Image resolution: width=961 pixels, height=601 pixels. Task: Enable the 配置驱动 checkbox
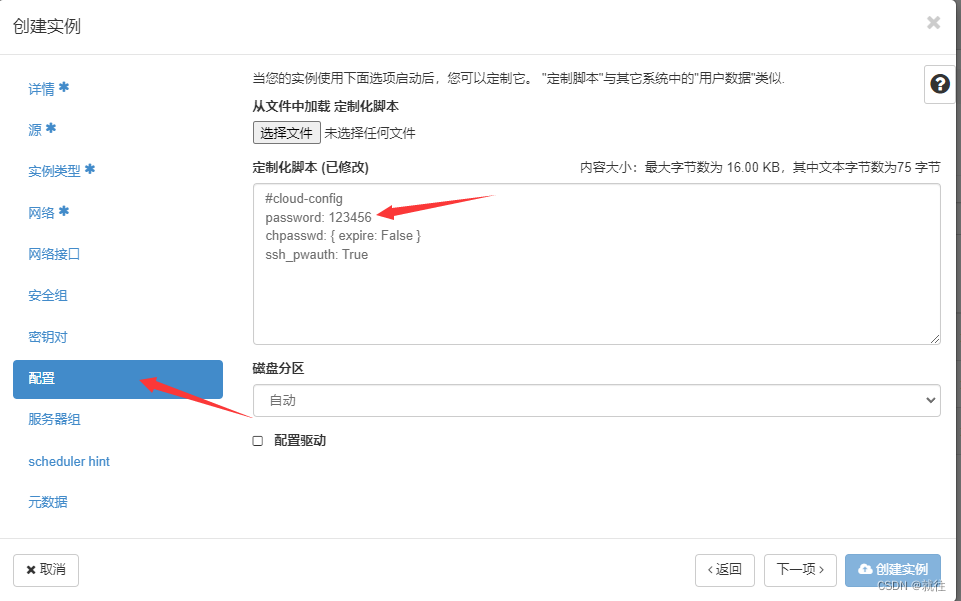click(257, 439)
